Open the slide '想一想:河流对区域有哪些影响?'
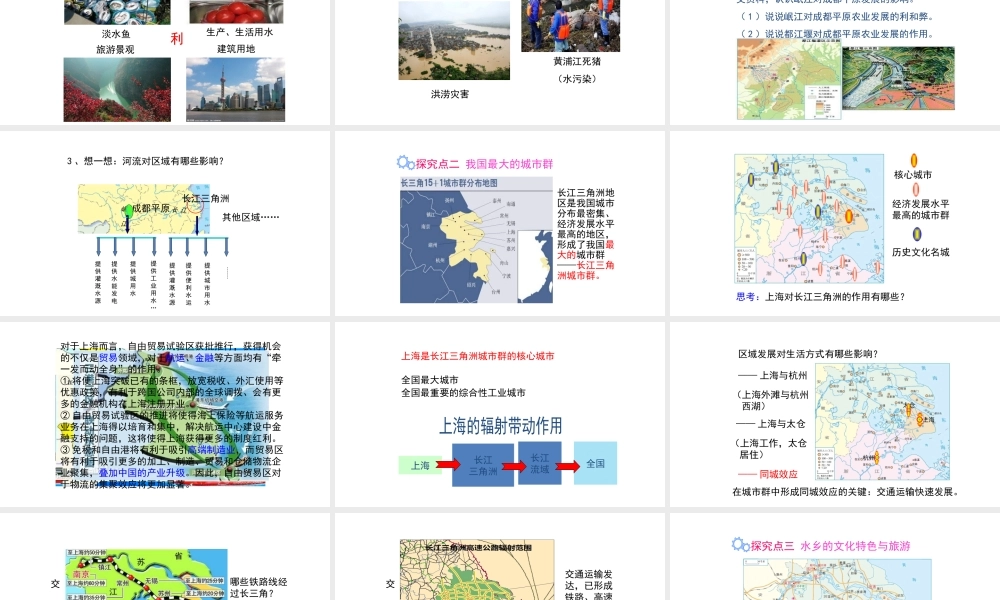 (165, 223)
